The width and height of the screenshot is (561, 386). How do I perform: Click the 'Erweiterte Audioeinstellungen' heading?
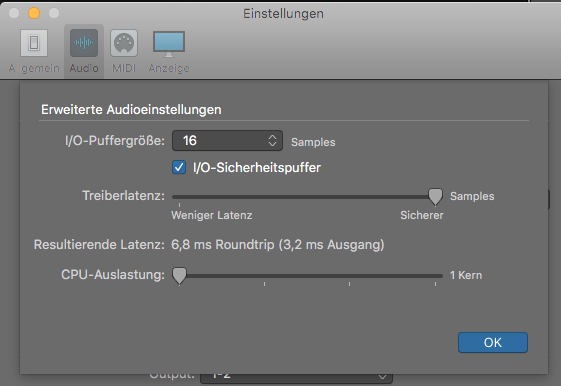131,109
